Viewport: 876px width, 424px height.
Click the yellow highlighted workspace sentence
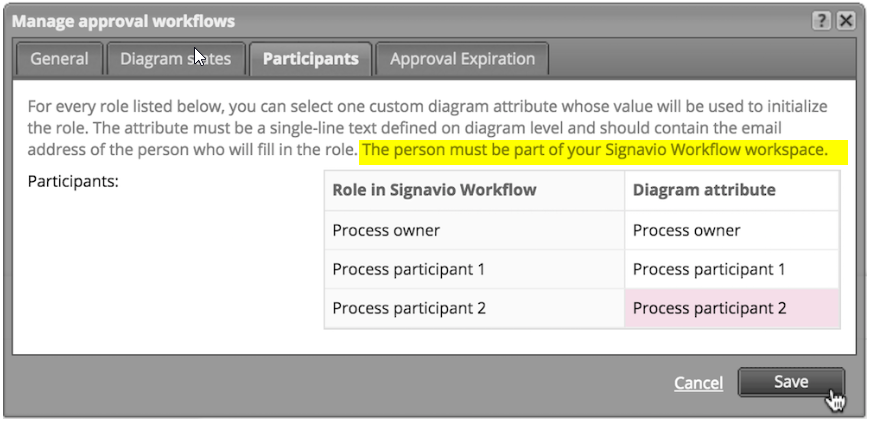(603, 152)
